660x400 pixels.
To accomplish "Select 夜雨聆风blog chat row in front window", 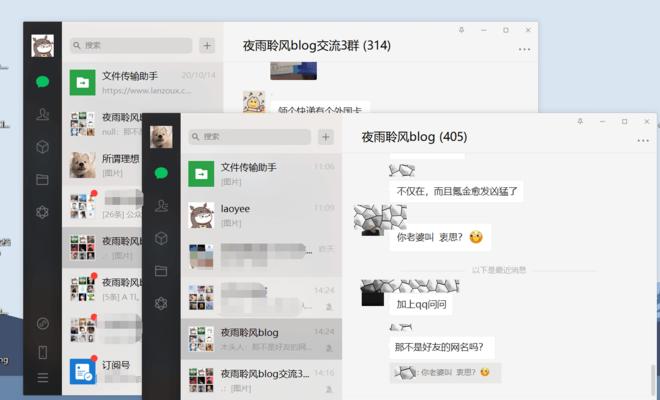I will pyautogui.click(x=261, y=339).
